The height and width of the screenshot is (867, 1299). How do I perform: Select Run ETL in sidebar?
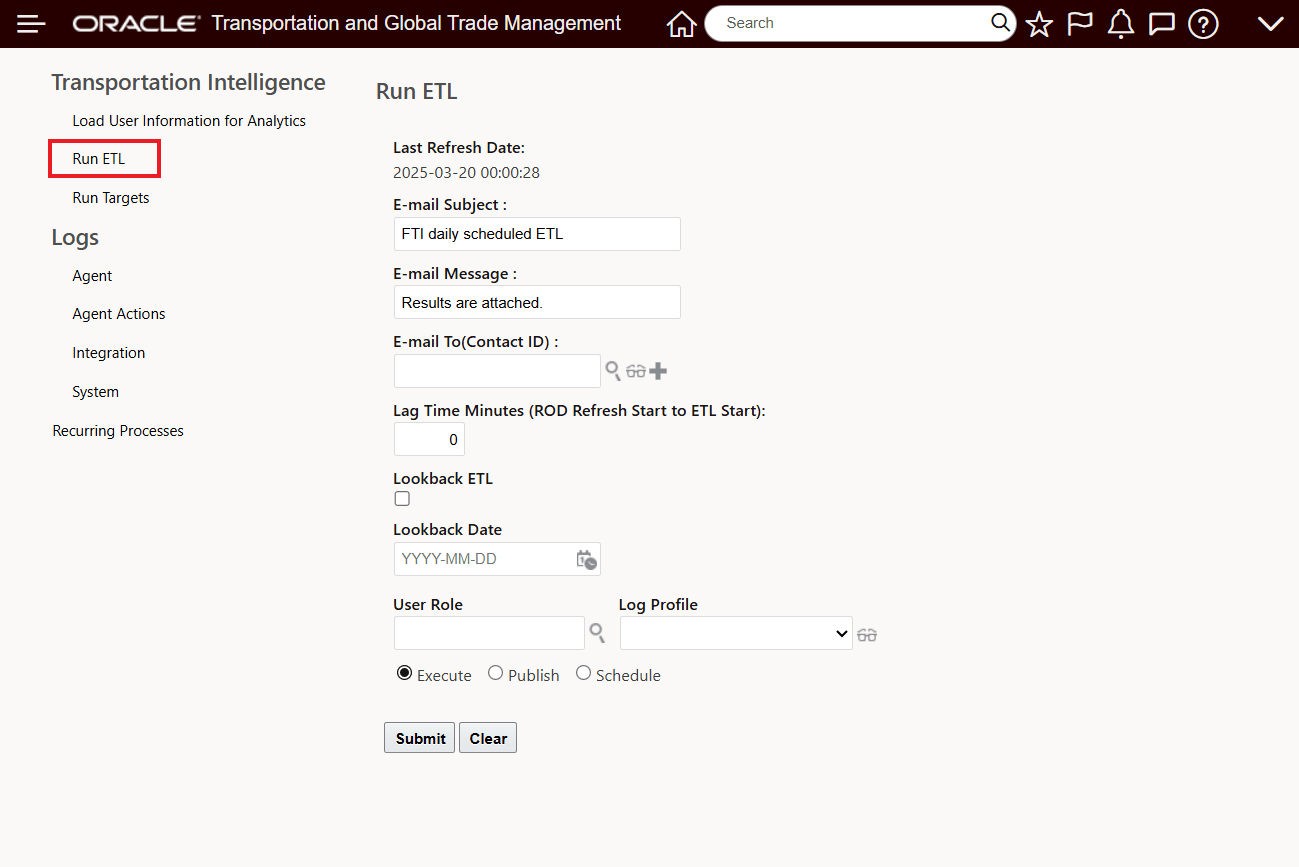pos(99,159)
